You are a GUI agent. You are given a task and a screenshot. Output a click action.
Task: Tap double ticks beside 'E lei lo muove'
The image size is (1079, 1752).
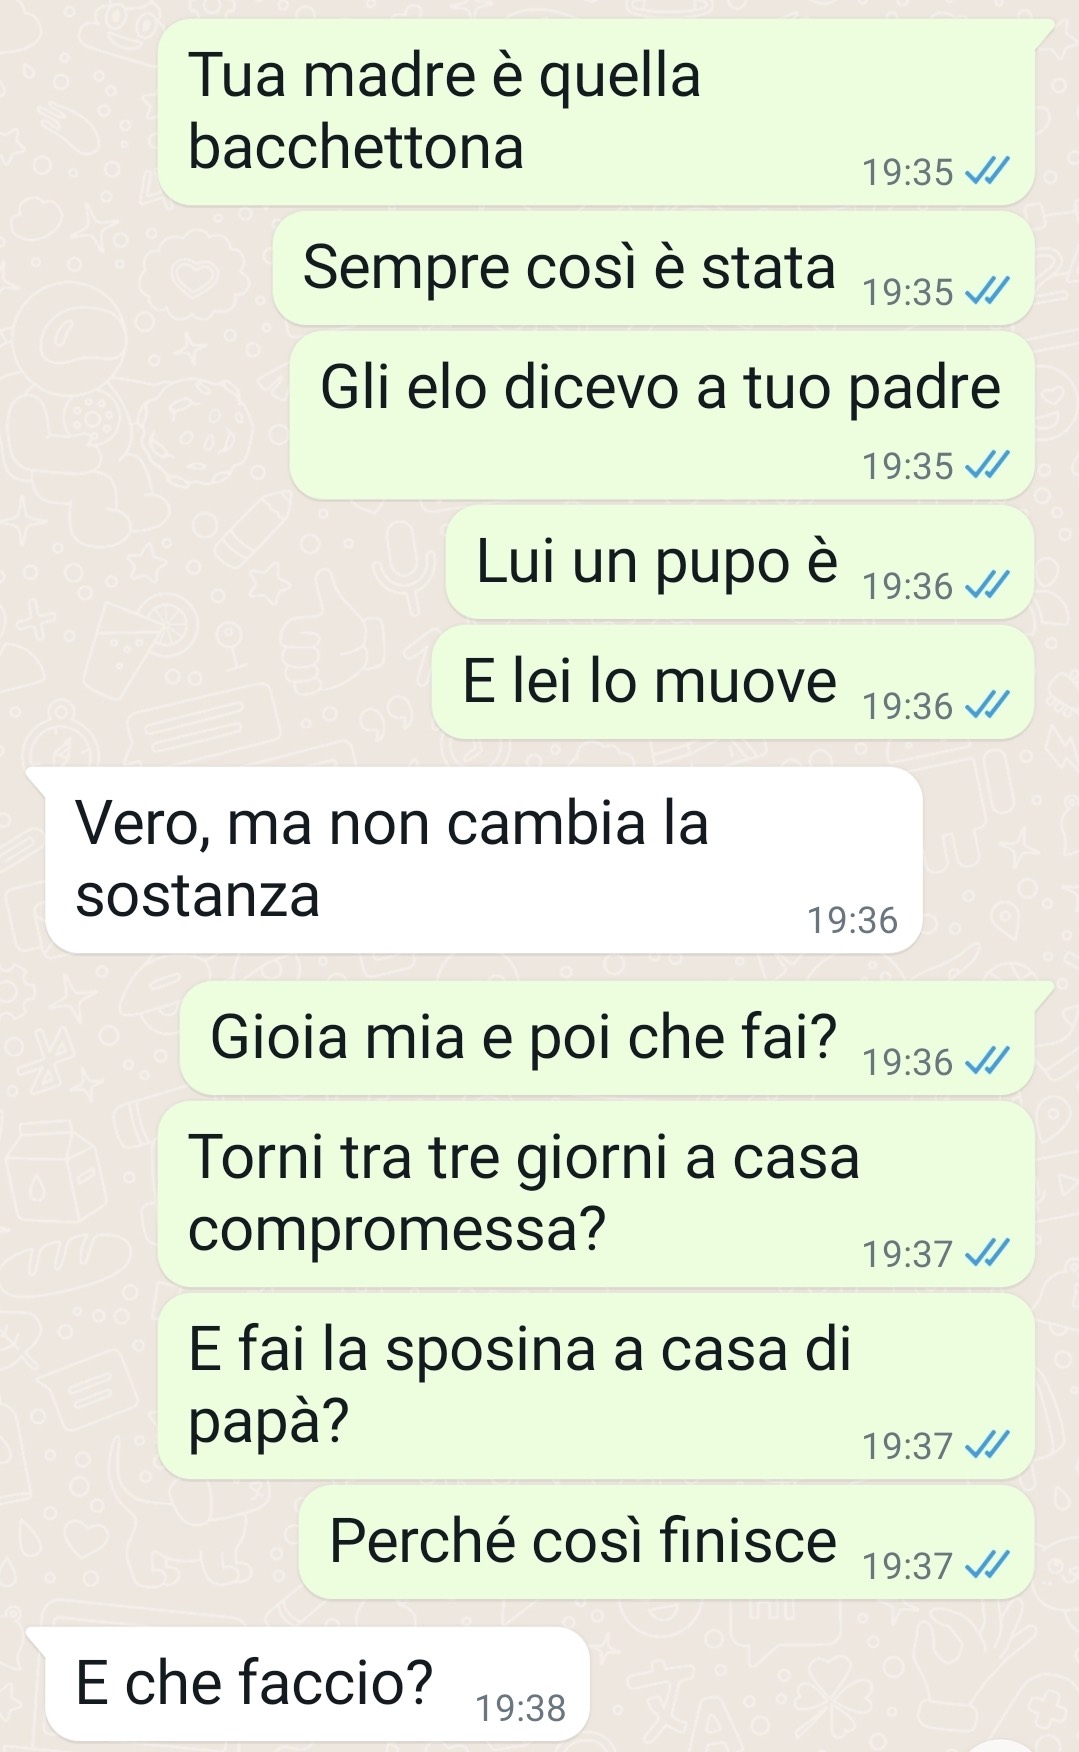point(987,706)
